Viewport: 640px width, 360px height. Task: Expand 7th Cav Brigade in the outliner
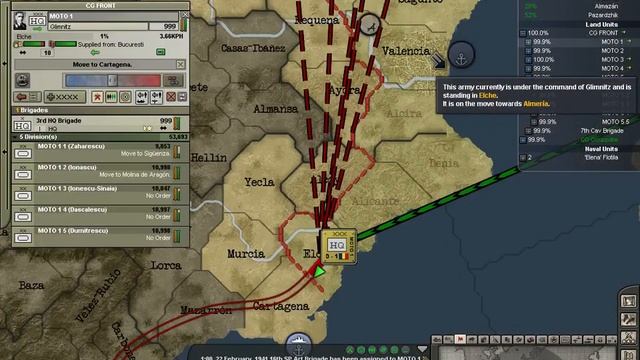528,131
